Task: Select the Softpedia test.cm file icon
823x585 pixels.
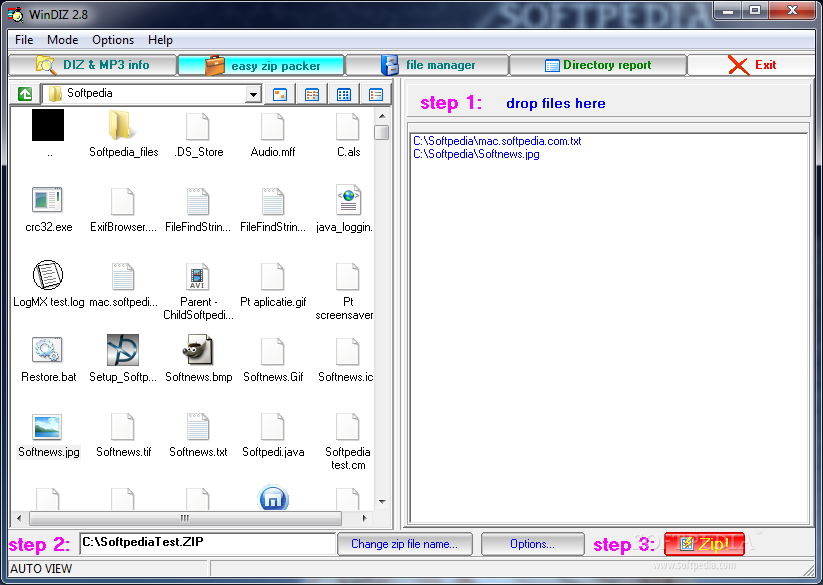Action: 347,427
